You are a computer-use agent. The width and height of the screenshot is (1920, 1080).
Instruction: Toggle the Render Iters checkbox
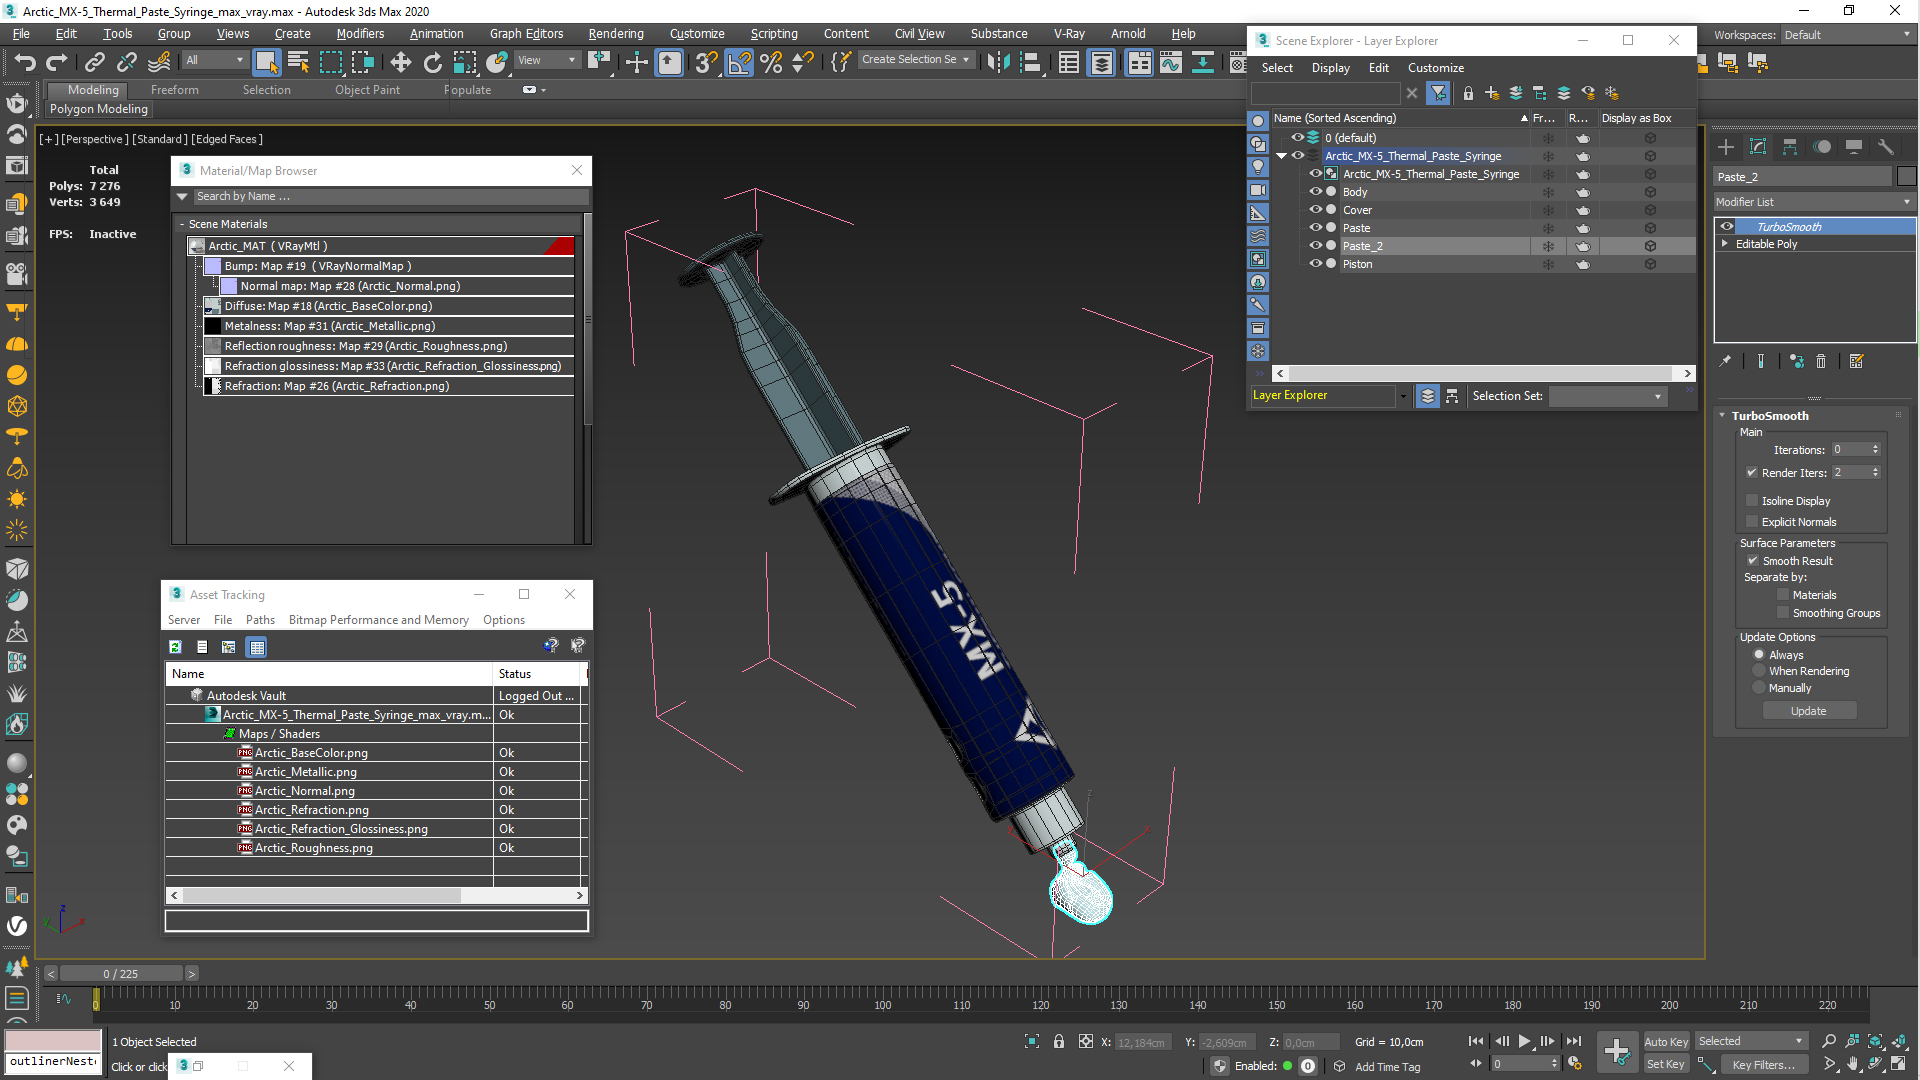click(1752, 473)
